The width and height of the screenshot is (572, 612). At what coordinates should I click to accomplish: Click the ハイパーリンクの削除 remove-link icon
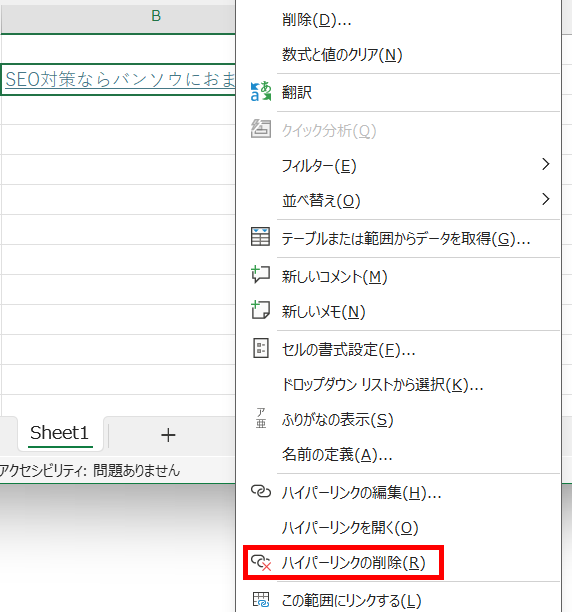pos(261,562)
